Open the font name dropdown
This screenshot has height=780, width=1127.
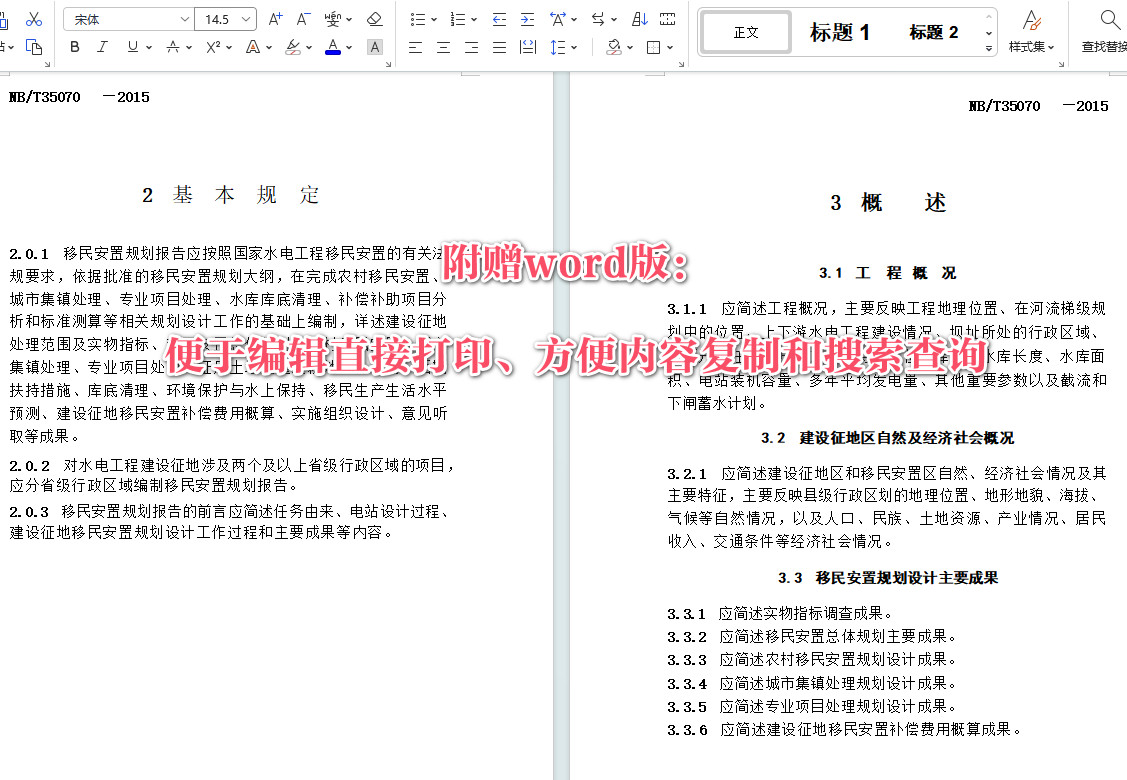tap(184, 18)
